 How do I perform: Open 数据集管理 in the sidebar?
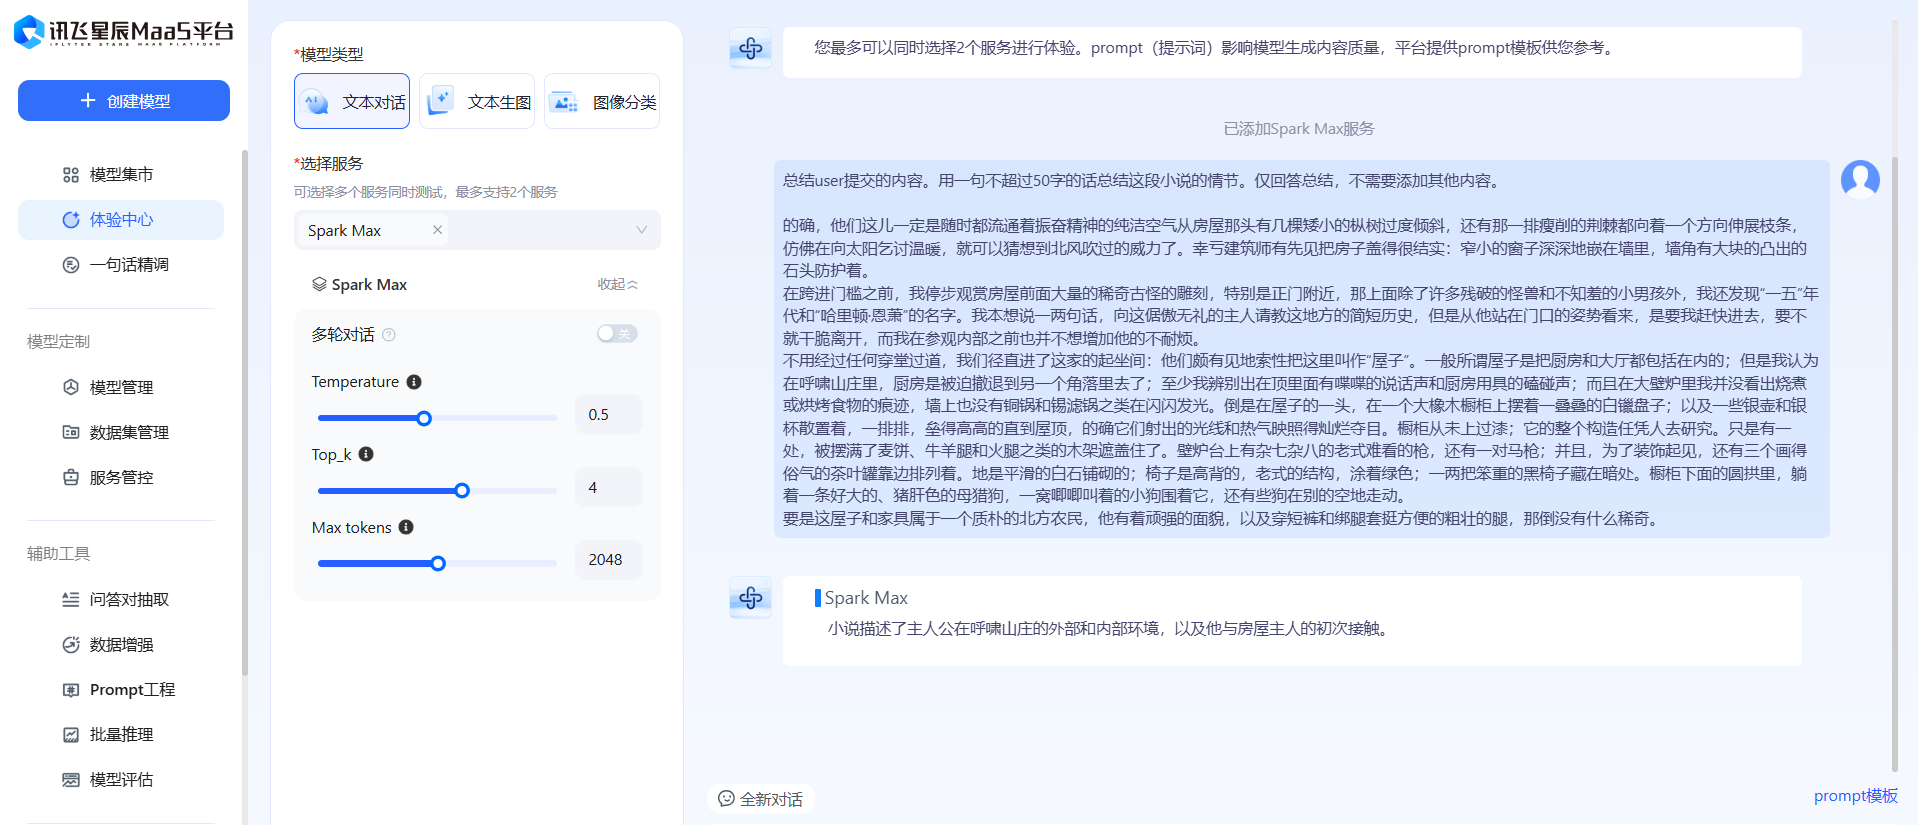click(x=121, y=432)
